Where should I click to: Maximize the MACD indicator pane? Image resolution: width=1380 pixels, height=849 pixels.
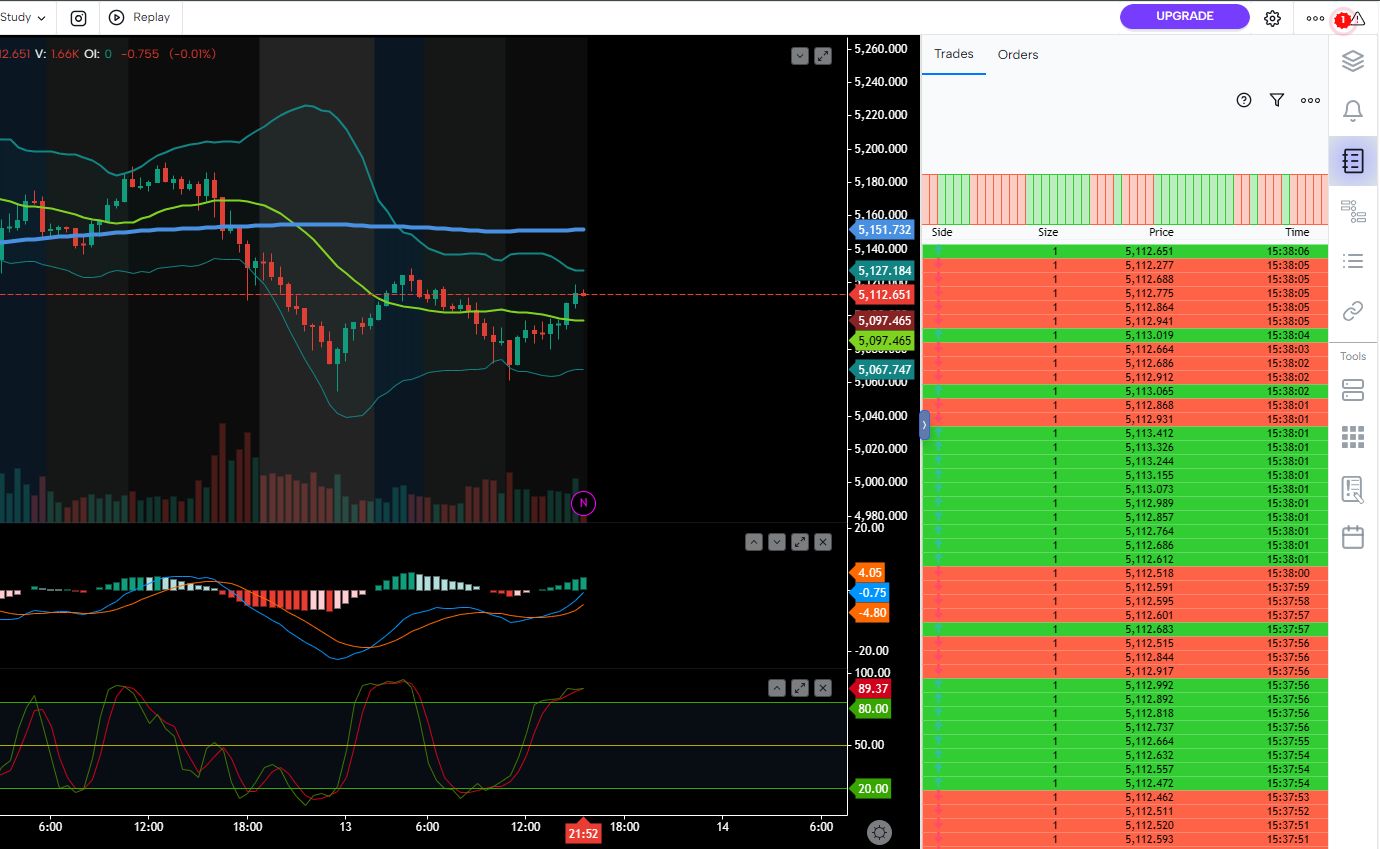(800, 542)
